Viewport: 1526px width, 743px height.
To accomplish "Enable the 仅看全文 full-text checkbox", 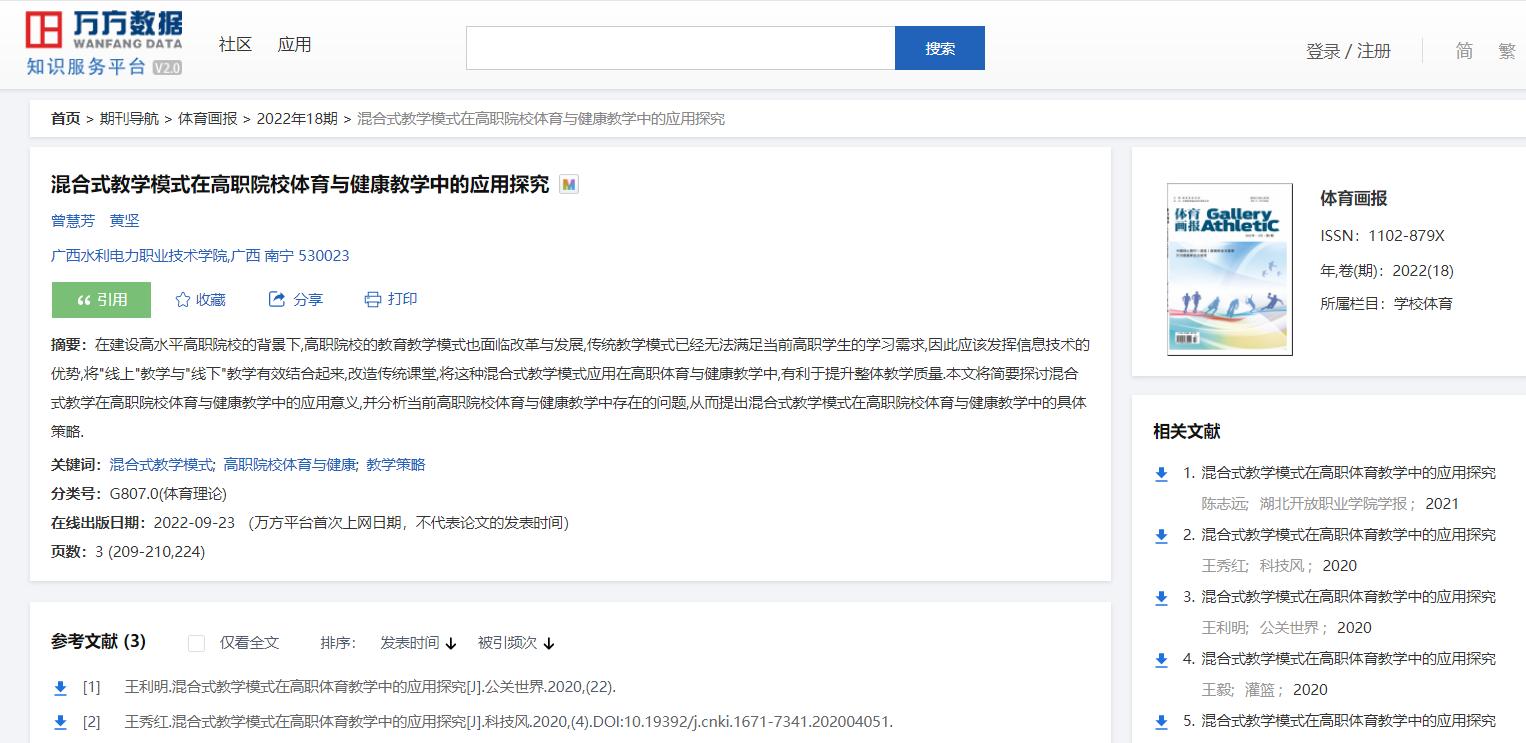I will coord(196,643).
